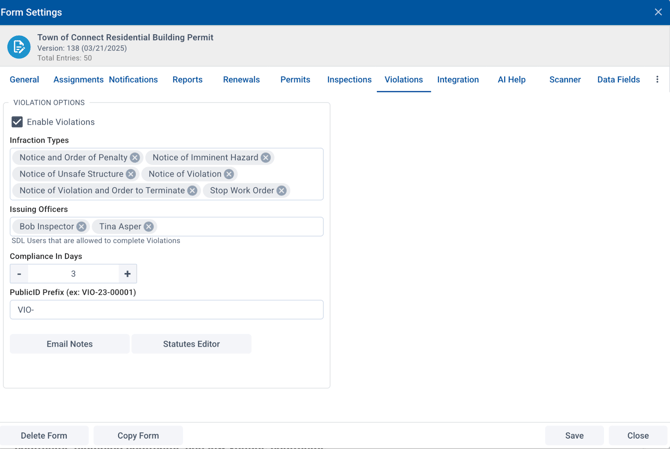Switch to the Inspections tab
The width and height of the screenshot is (670, 449).
coord(349,80)
